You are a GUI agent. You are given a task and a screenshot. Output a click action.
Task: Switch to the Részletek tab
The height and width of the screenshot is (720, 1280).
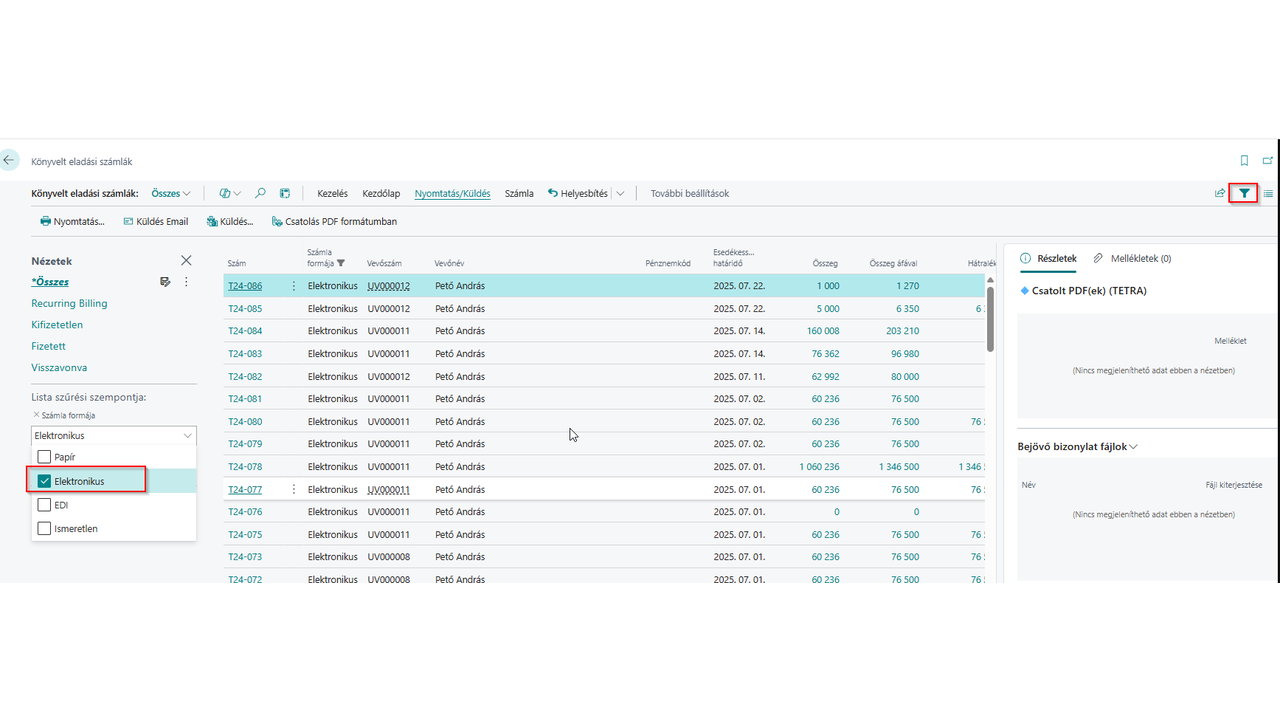(x=1048, y=258)
